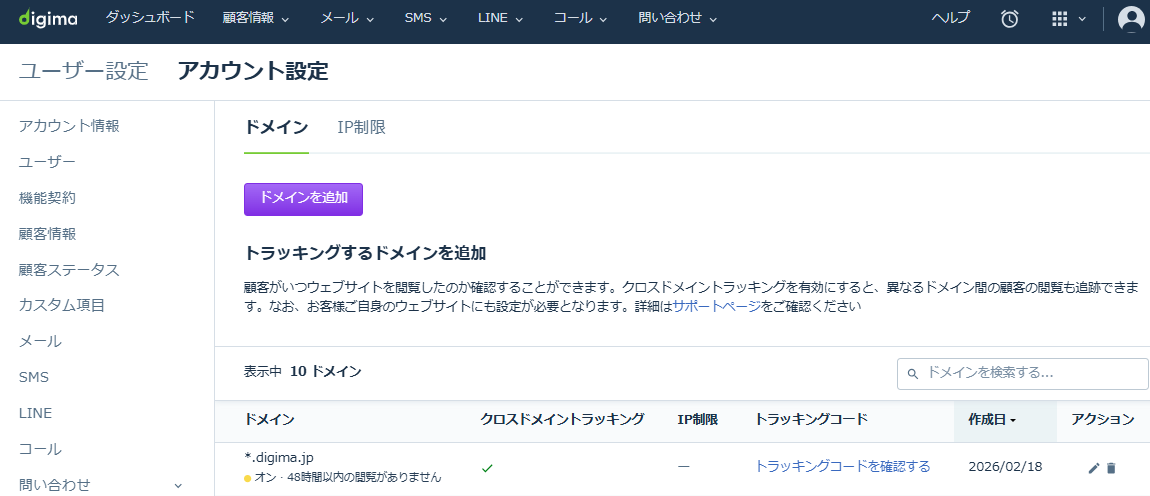Click the クロスドメイントラッキング column header
The image size is (1150, 496).
tap(563, 420)
